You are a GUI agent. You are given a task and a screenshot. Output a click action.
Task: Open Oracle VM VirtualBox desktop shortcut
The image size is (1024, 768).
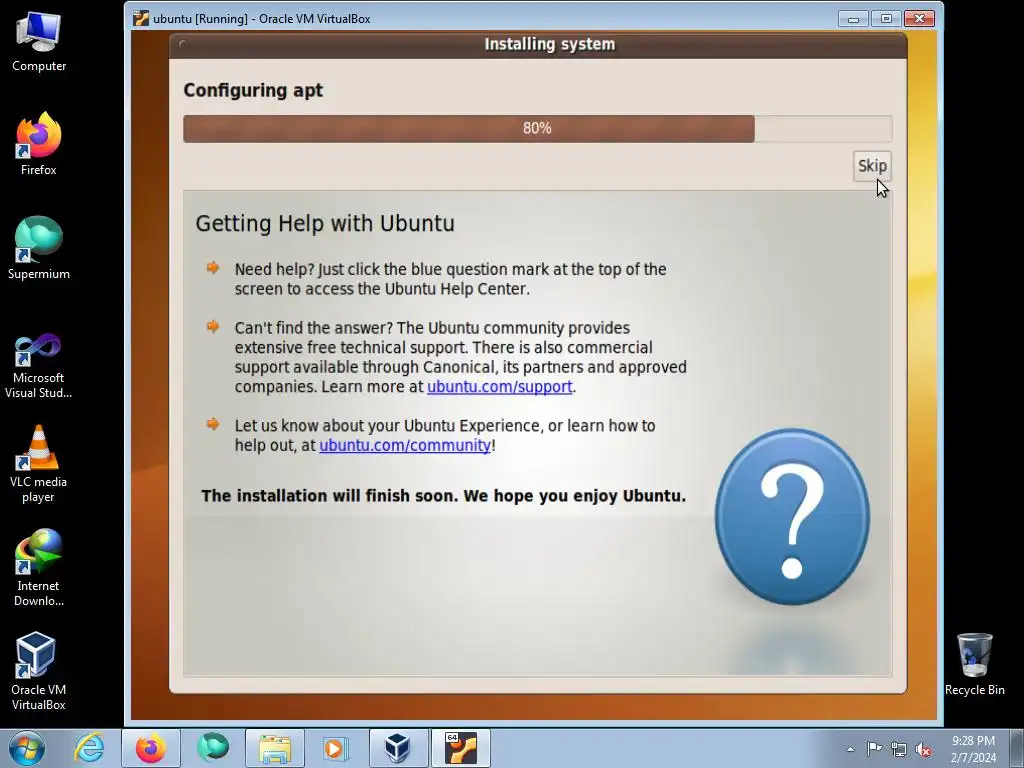point(39,671)
